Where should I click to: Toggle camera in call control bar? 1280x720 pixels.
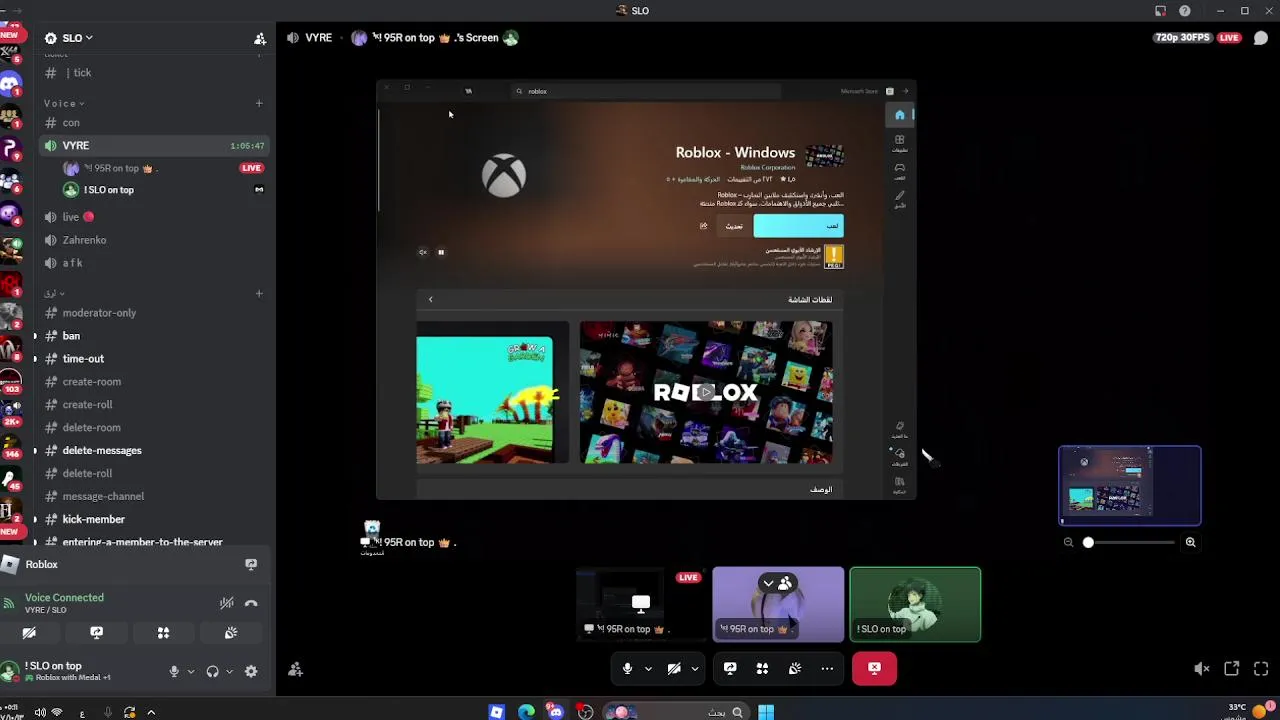[674, 668]
